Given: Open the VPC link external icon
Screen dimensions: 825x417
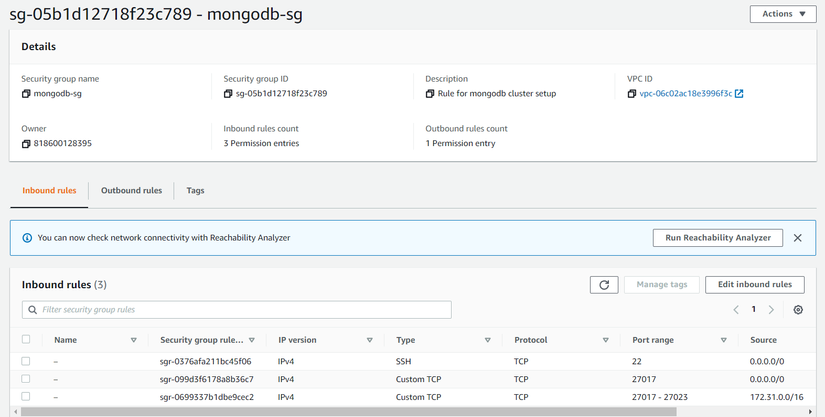Looking at the screenshot, I should tap(739, 94).
